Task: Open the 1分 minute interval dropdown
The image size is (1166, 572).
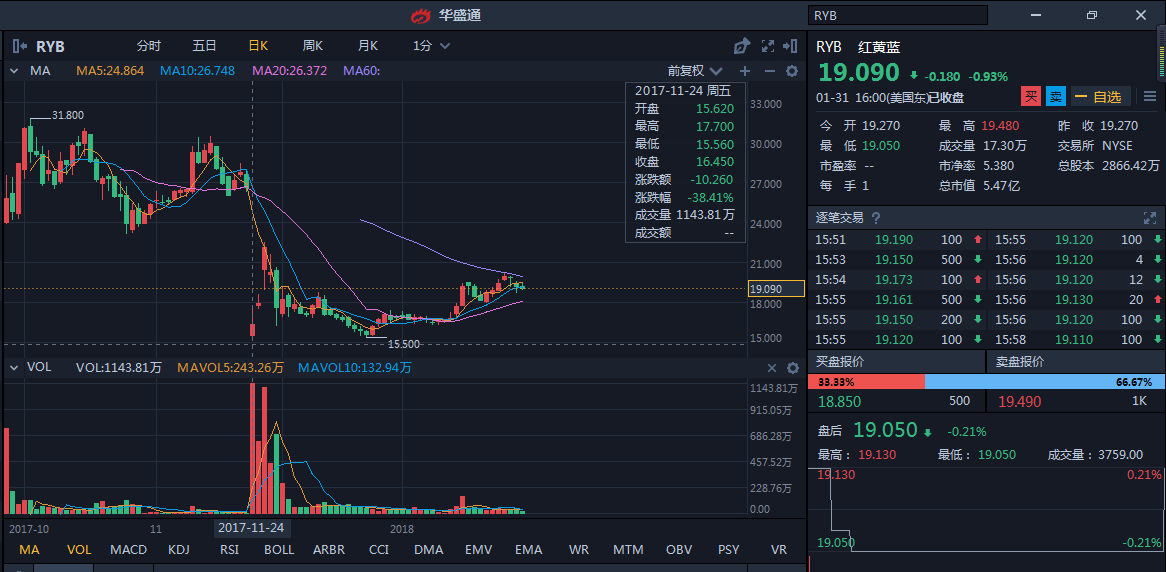Action: point(431,46)
